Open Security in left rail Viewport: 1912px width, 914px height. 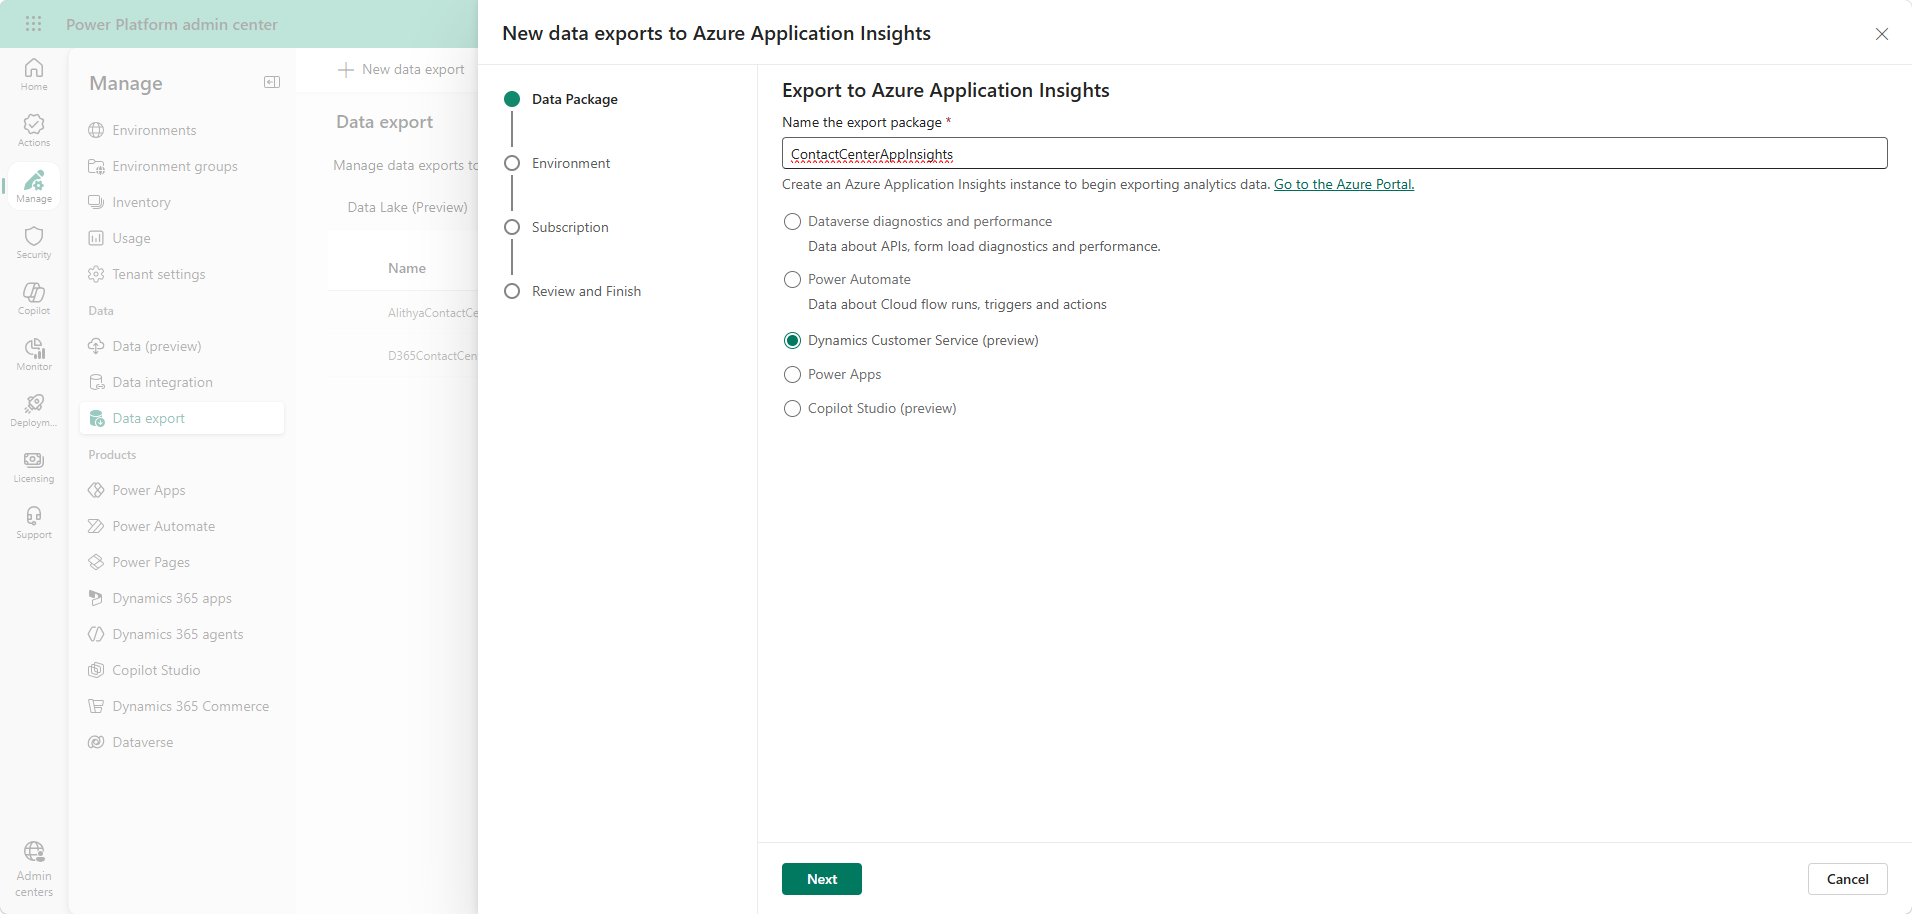[34, 243]
